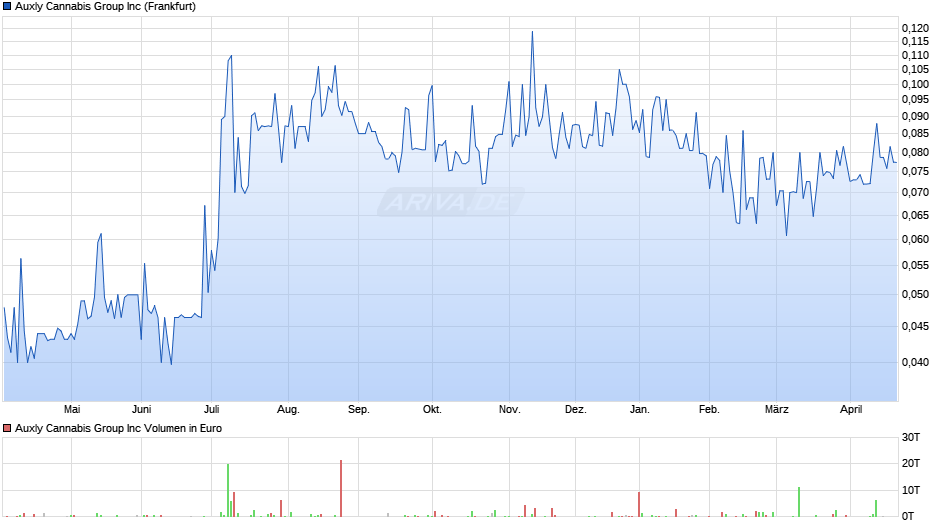Viewport: 940px width, 526px height.
Task: Click the 'April' month axis label
Action: (x=851, y=409)
